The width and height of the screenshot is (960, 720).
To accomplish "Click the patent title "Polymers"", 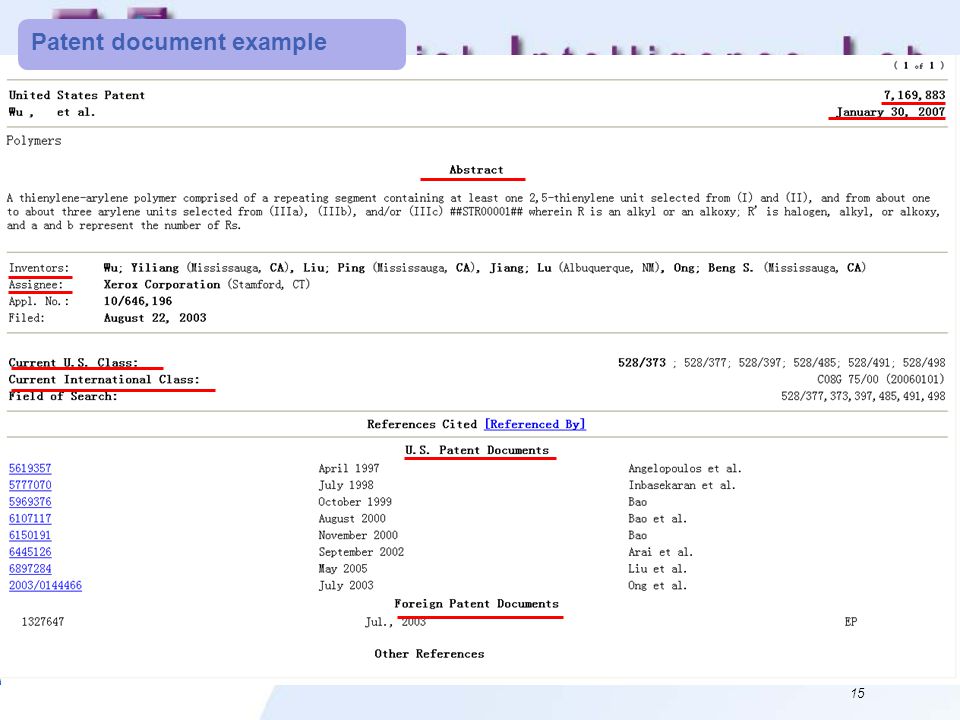I will click(x=34, y=141).
